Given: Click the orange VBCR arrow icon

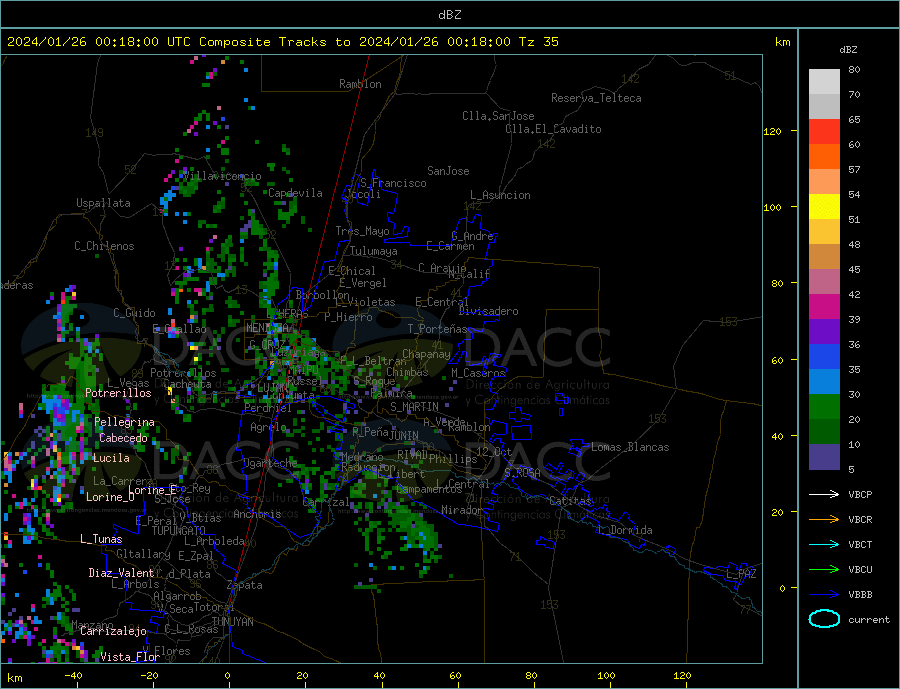Looking at the screenshot, I should (x=824, y=519).
